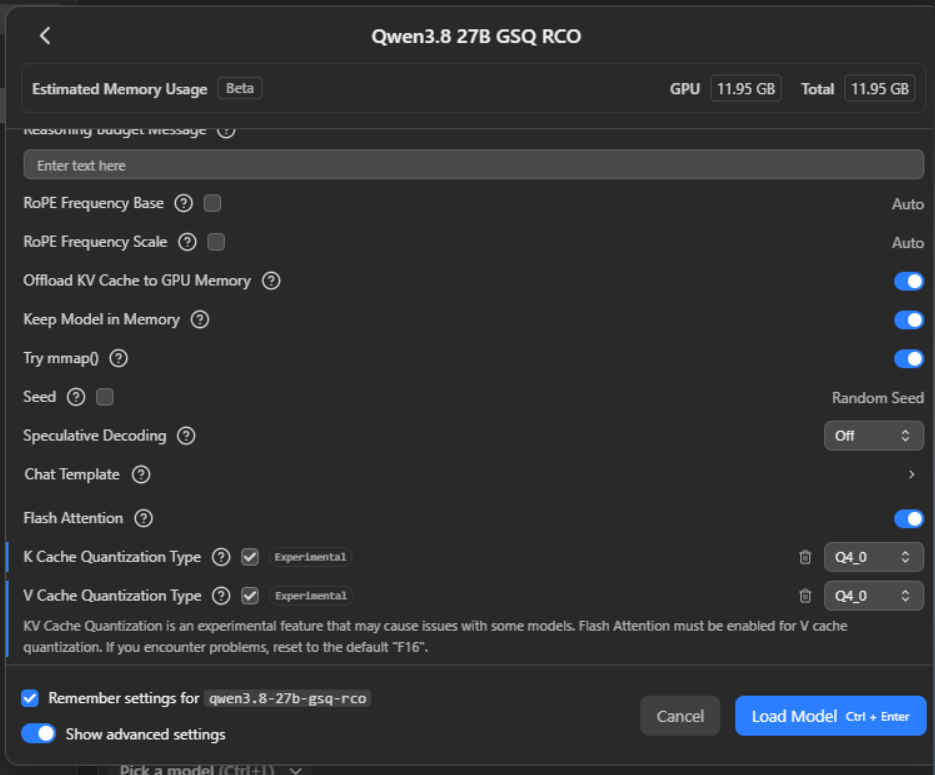Click the Random Seed value text
Screen dimensions: 935x775
pos(878,398)
